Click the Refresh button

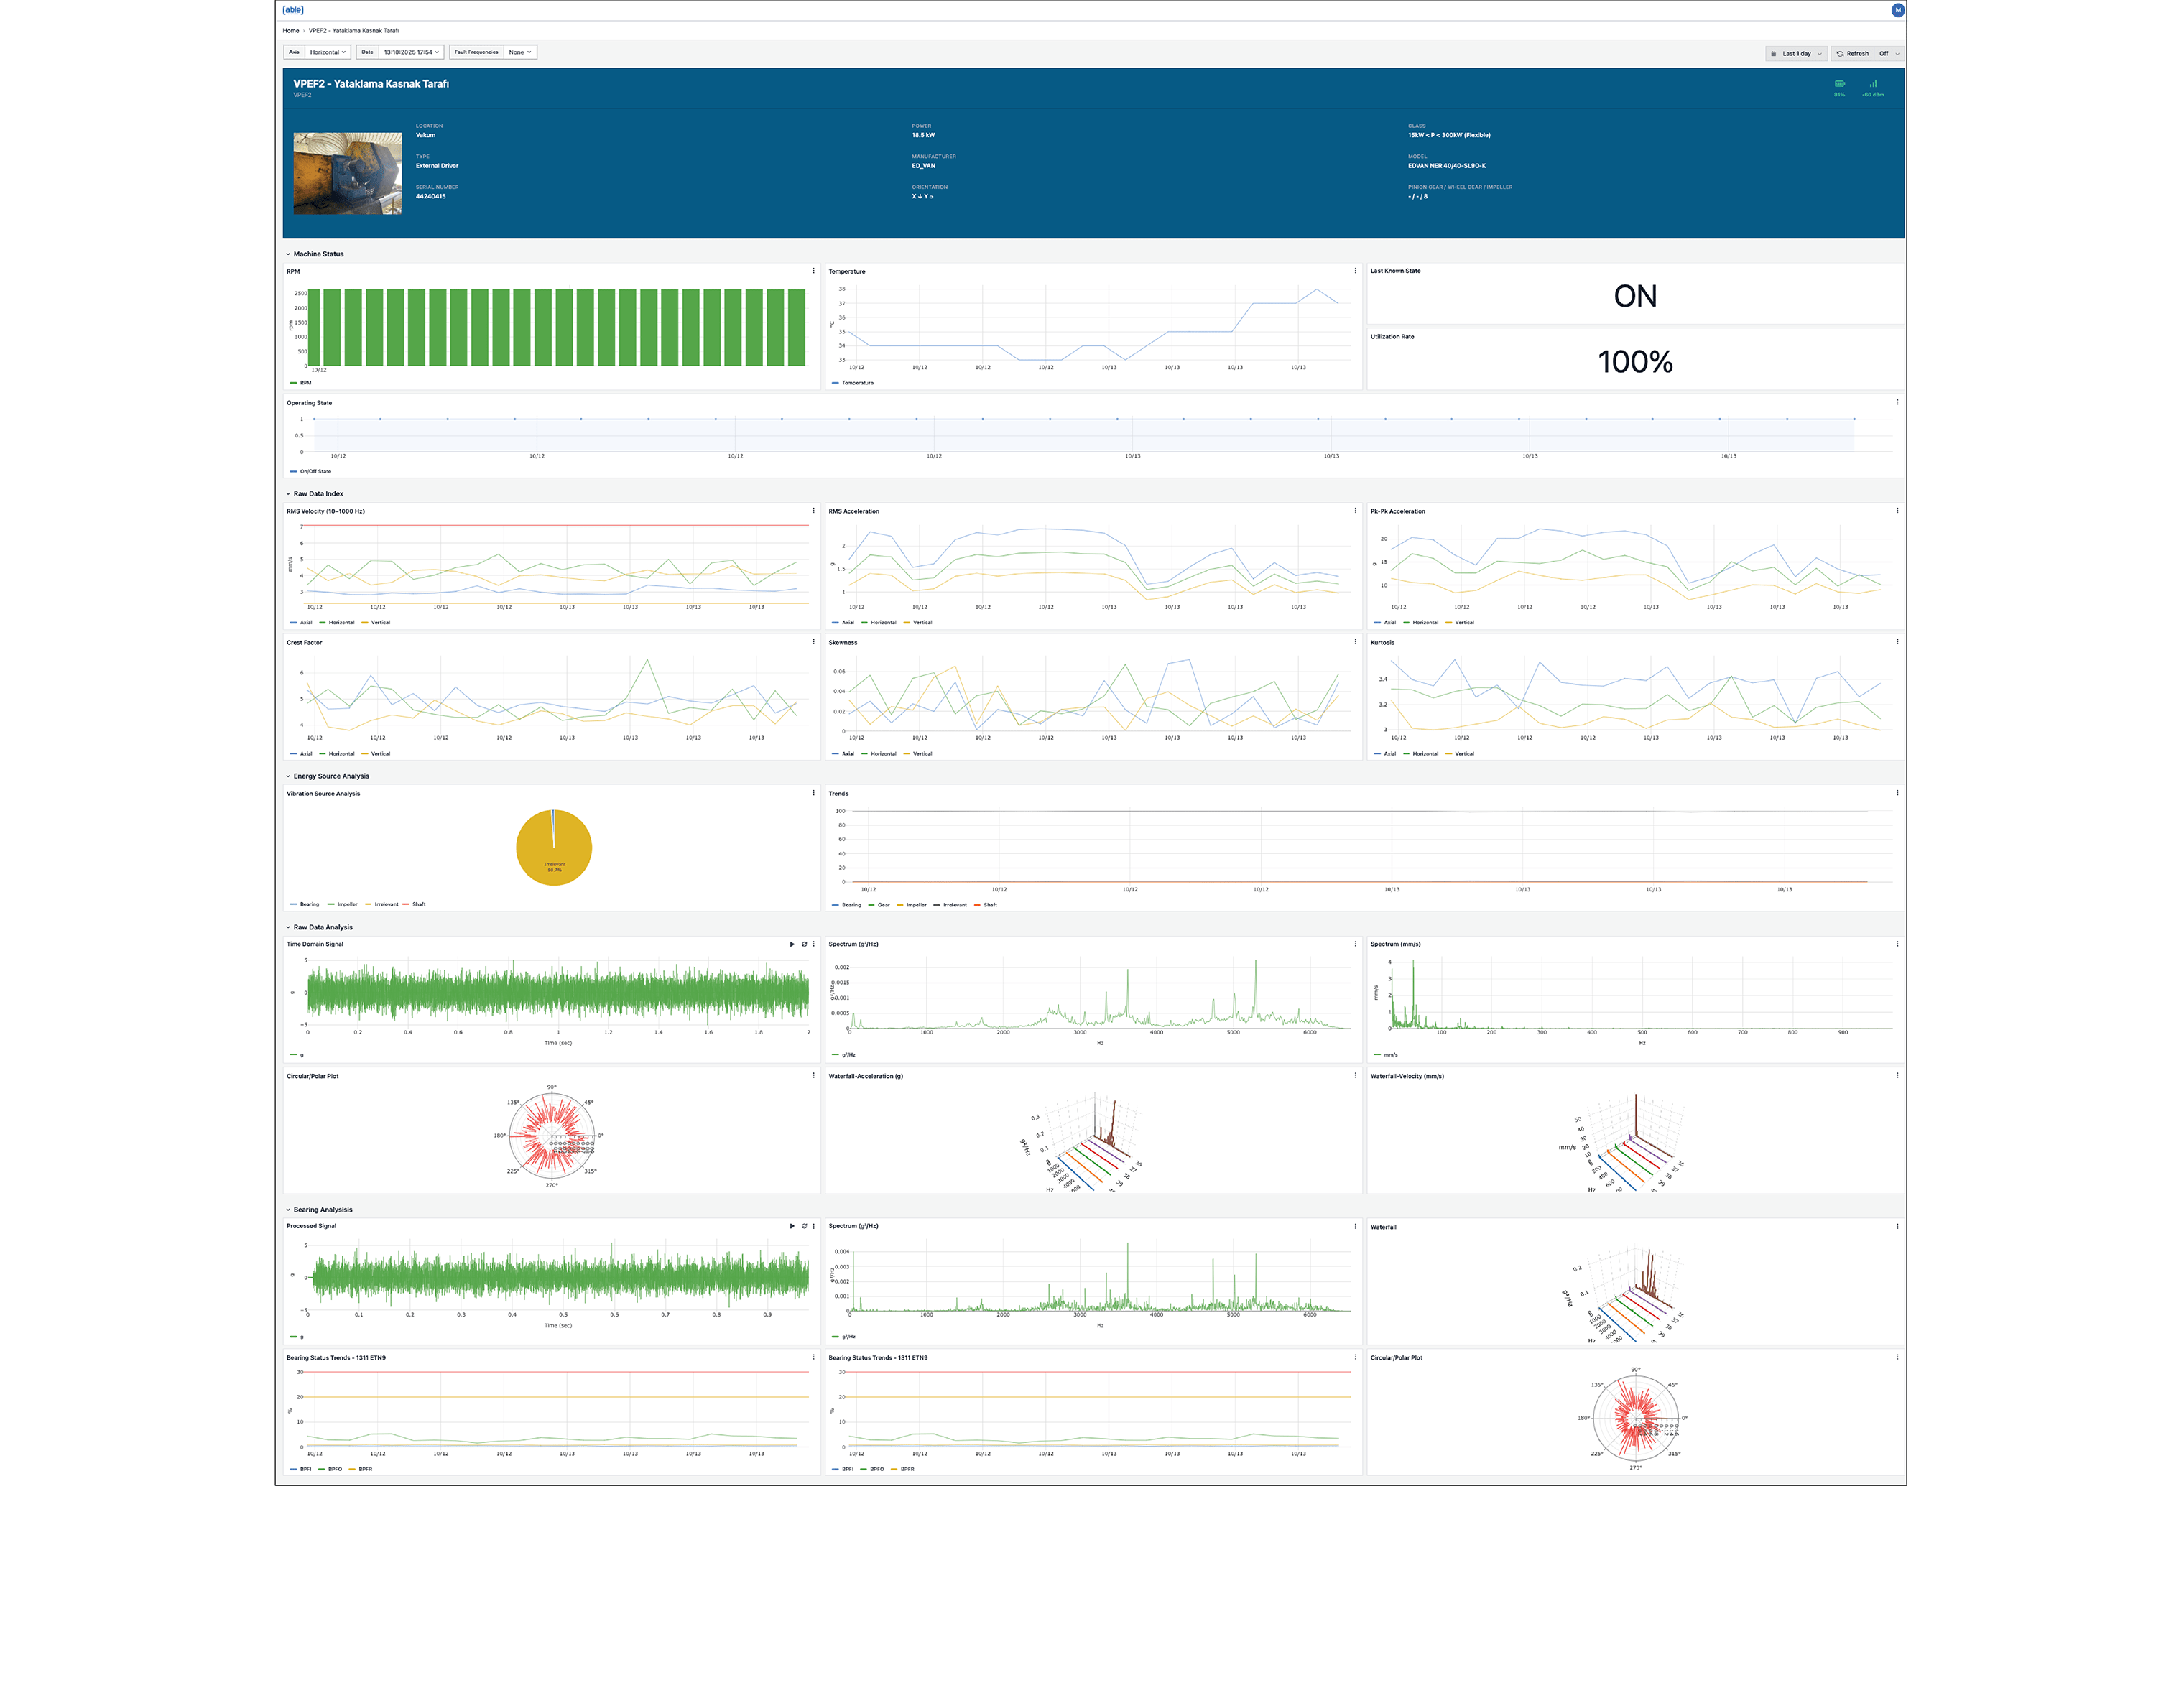pyautogui.click(x=1852, y=54)
